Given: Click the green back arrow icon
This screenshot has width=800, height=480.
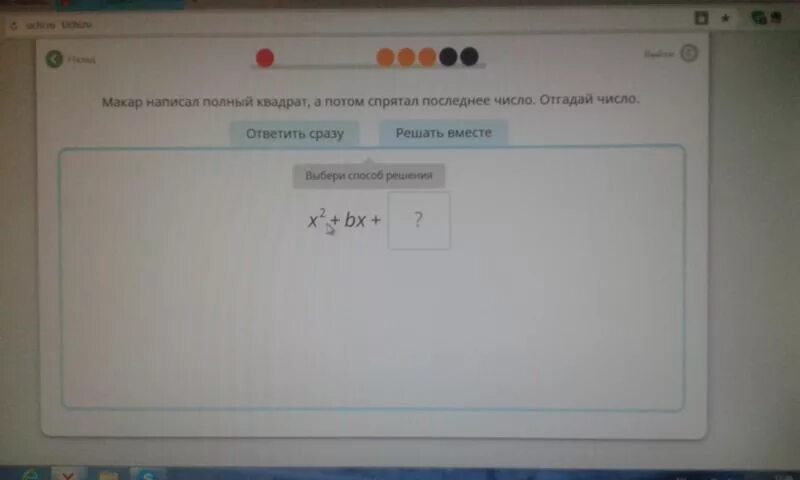Looking at the screenshot, I should click(54, 59).
